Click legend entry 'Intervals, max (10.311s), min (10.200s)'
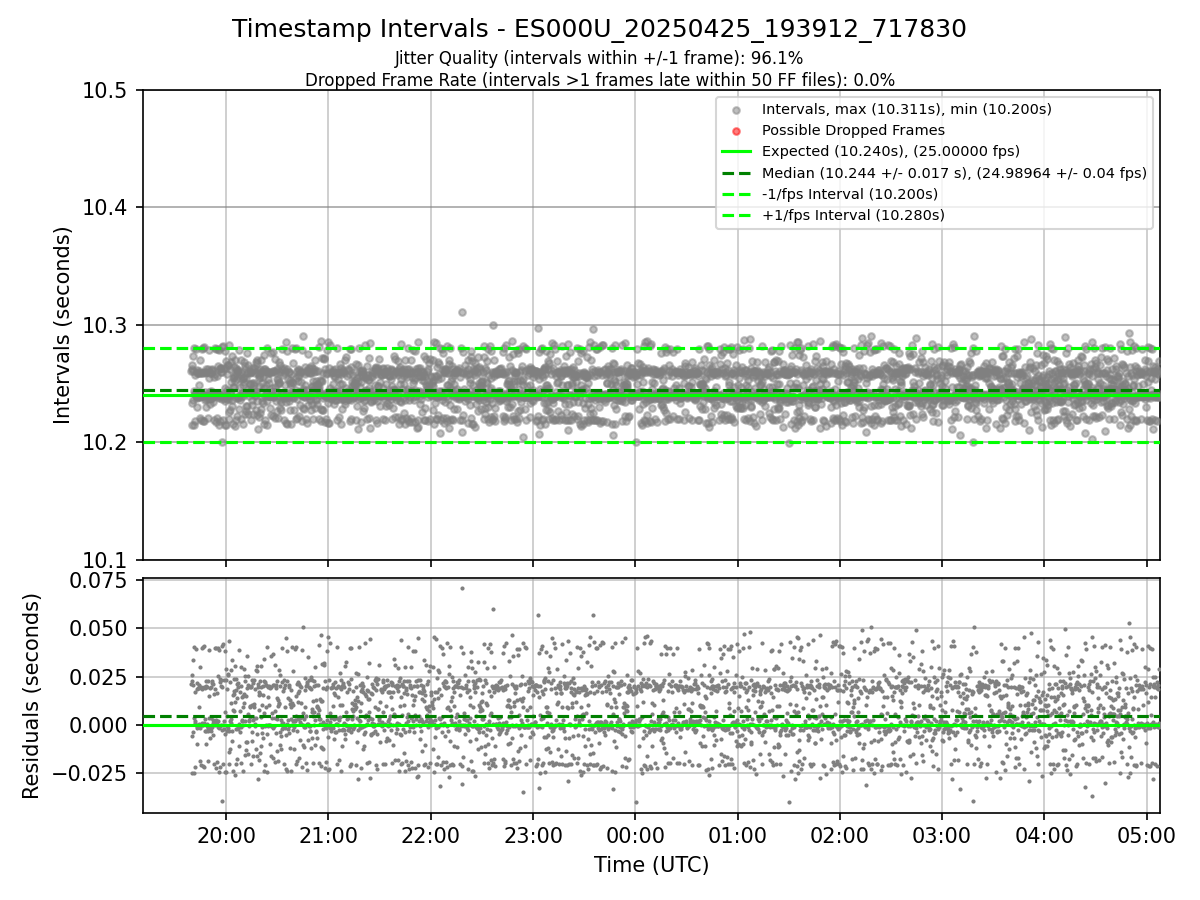 click(x=906, y=109)
